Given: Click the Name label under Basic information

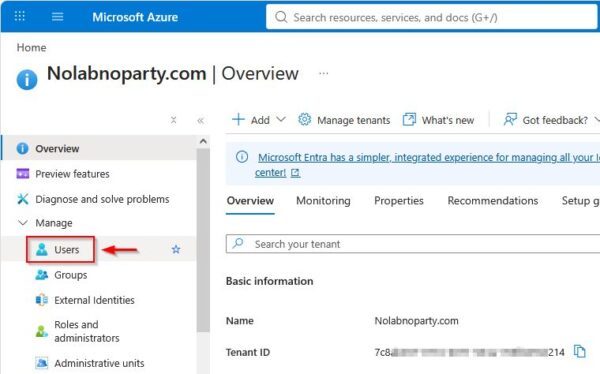Looking at the screenshot, I should coord(240,321).
